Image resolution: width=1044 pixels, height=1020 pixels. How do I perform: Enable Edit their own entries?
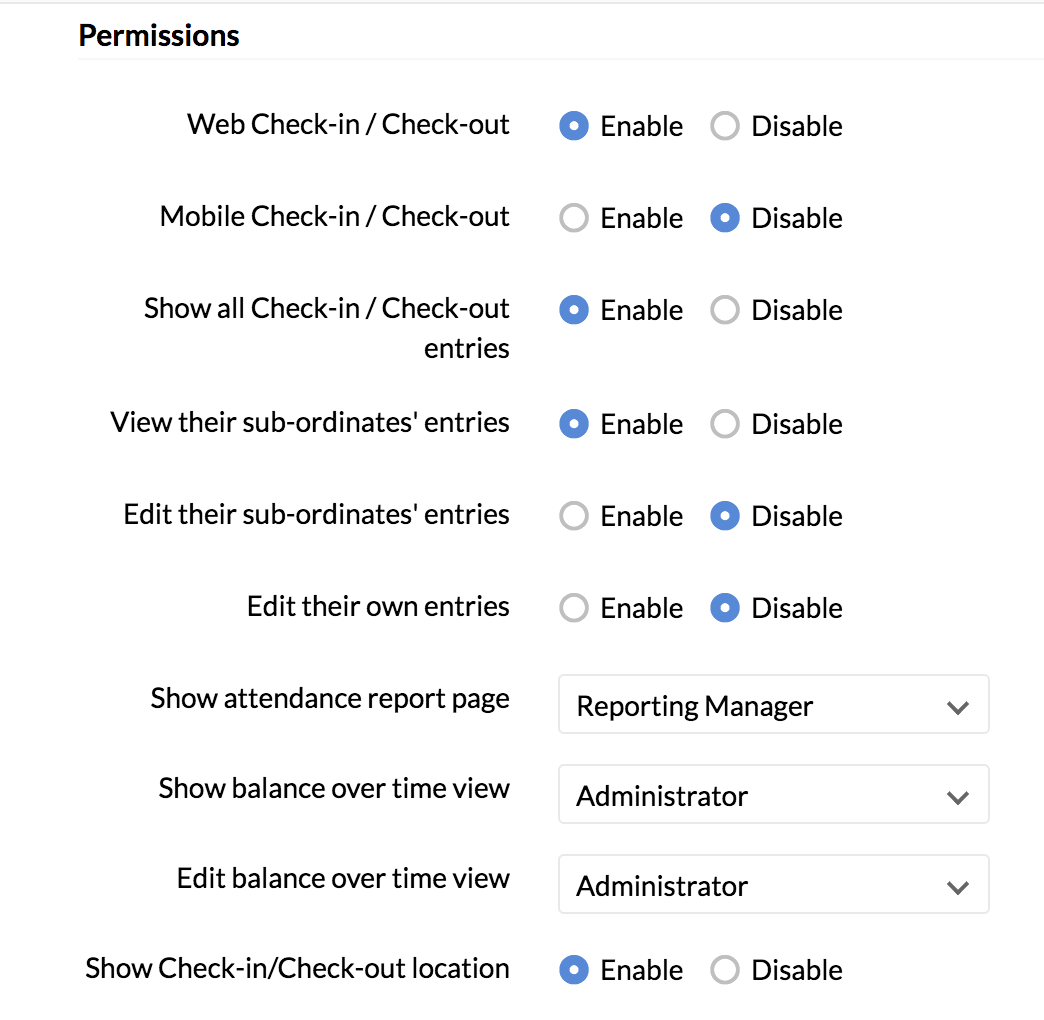tap(574, 608)
